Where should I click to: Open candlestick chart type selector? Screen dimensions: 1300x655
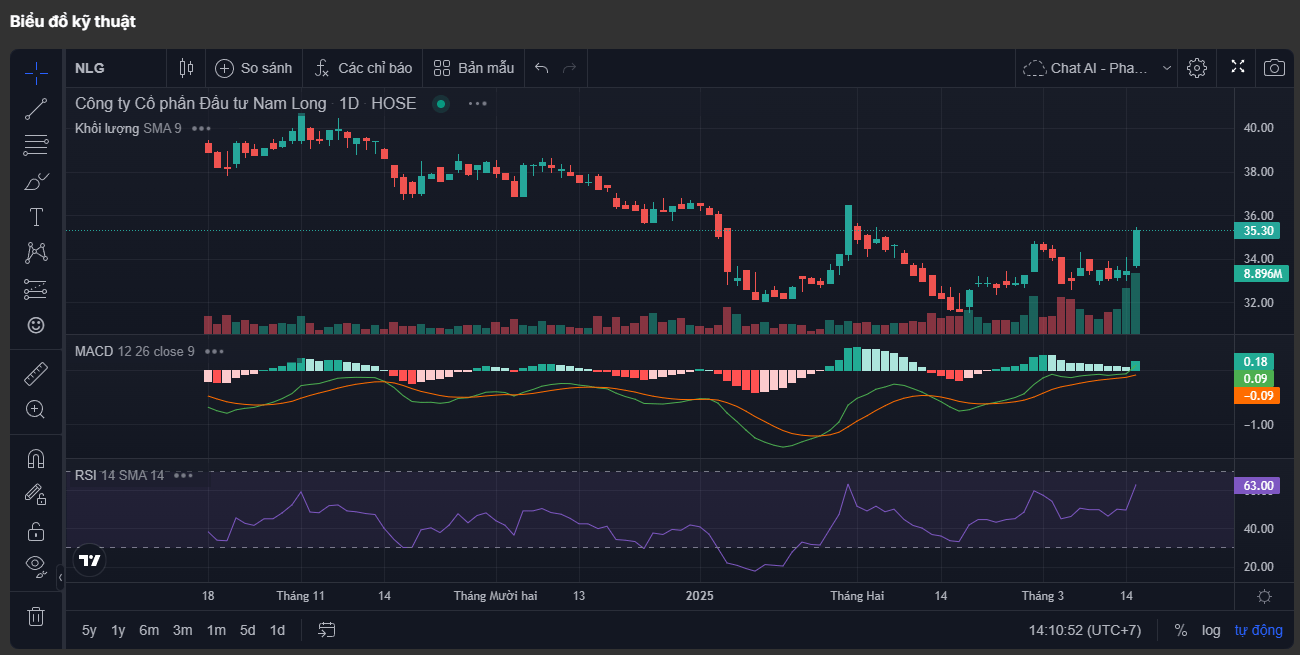click(x=186, y=68)
